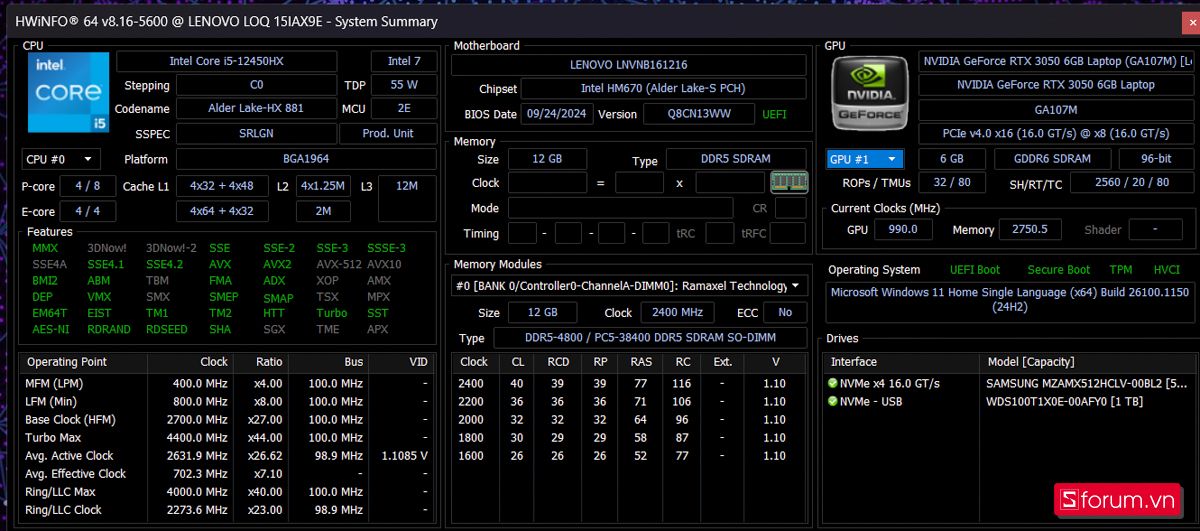Click the MCU value 2E

(404, 108)
